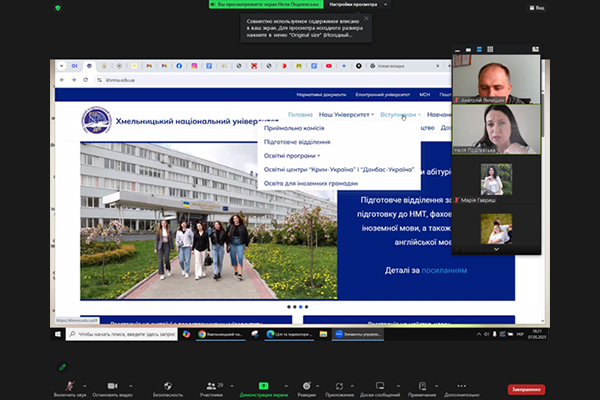Open Примечания notes in Zoom toolbar
The width and height of the screenshot is (600, 400).
click(x=422, y=389)
